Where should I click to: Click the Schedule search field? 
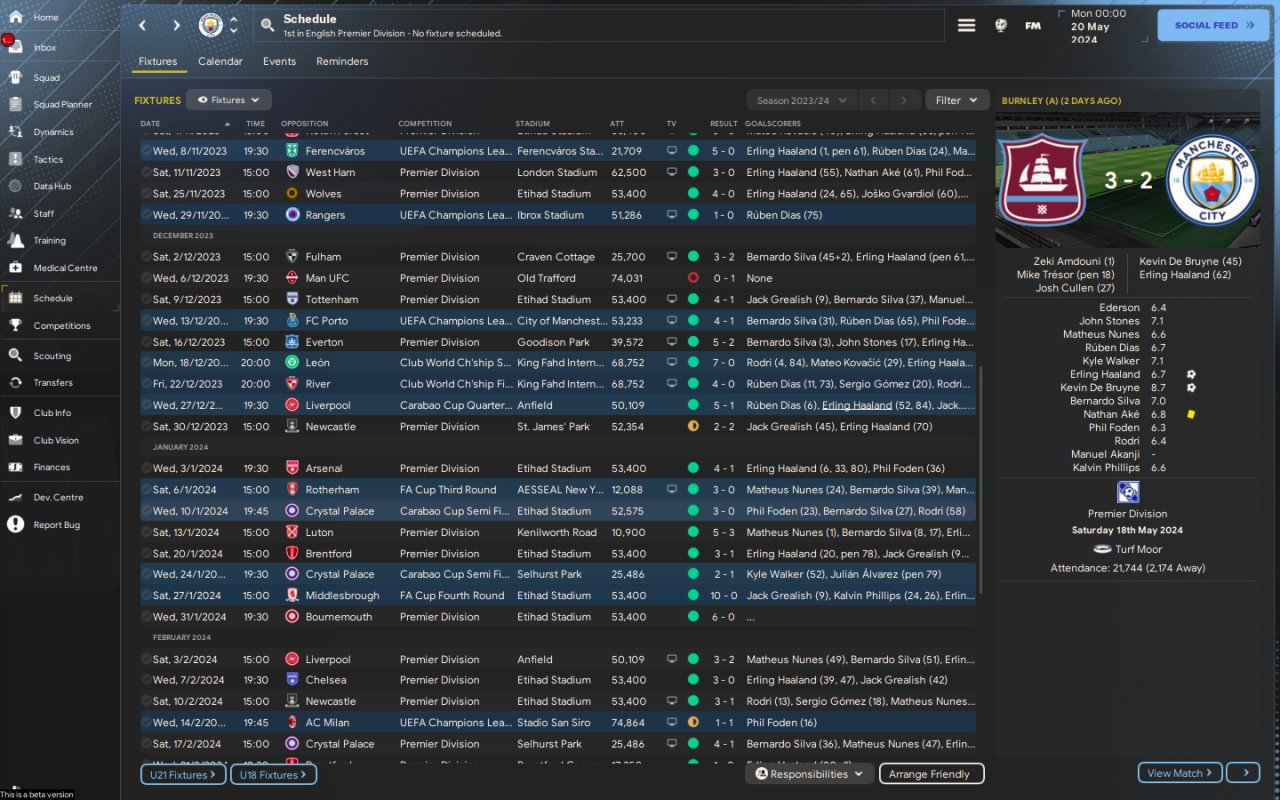tap(599, 26)
